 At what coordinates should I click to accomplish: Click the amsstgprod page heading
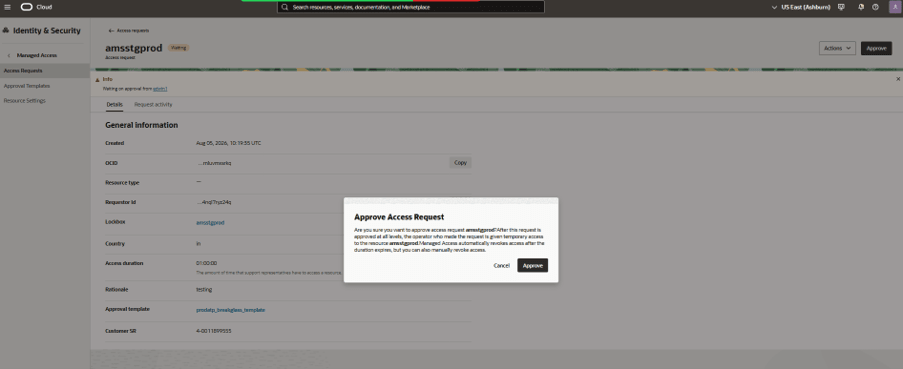(134, 48)
